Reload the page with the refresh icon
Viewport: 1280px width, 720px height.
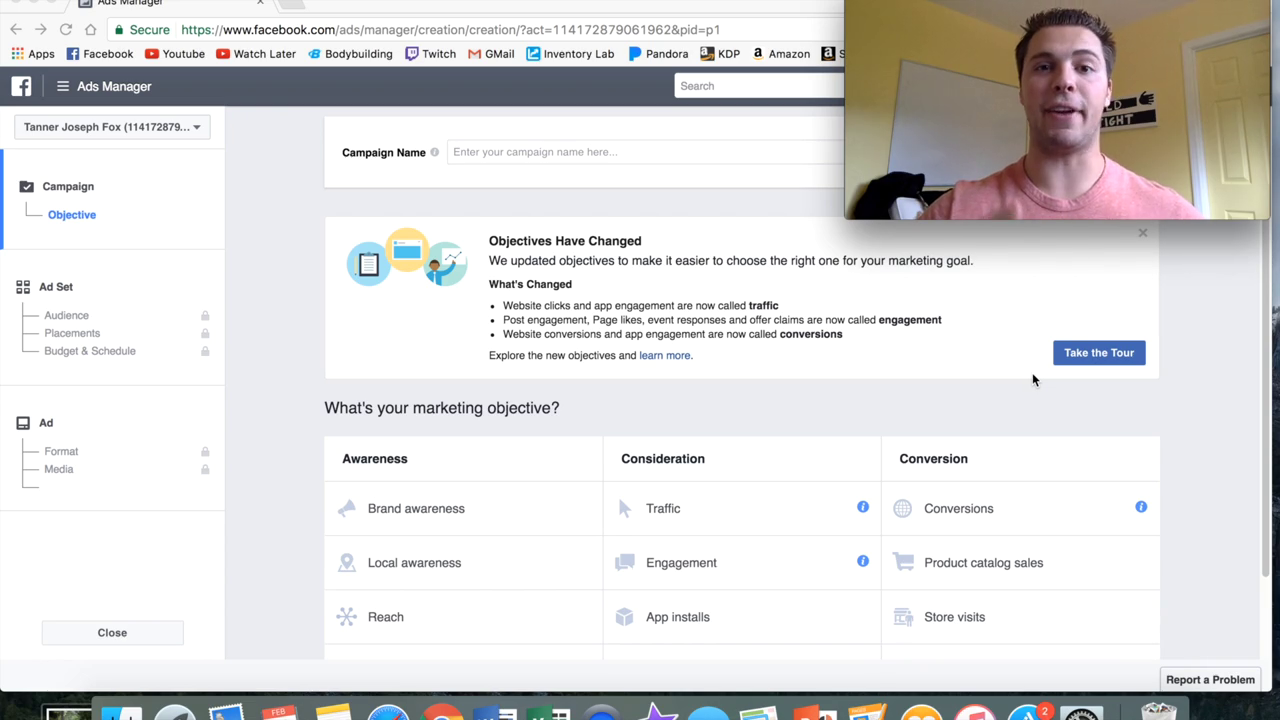(x=66, y=30)
